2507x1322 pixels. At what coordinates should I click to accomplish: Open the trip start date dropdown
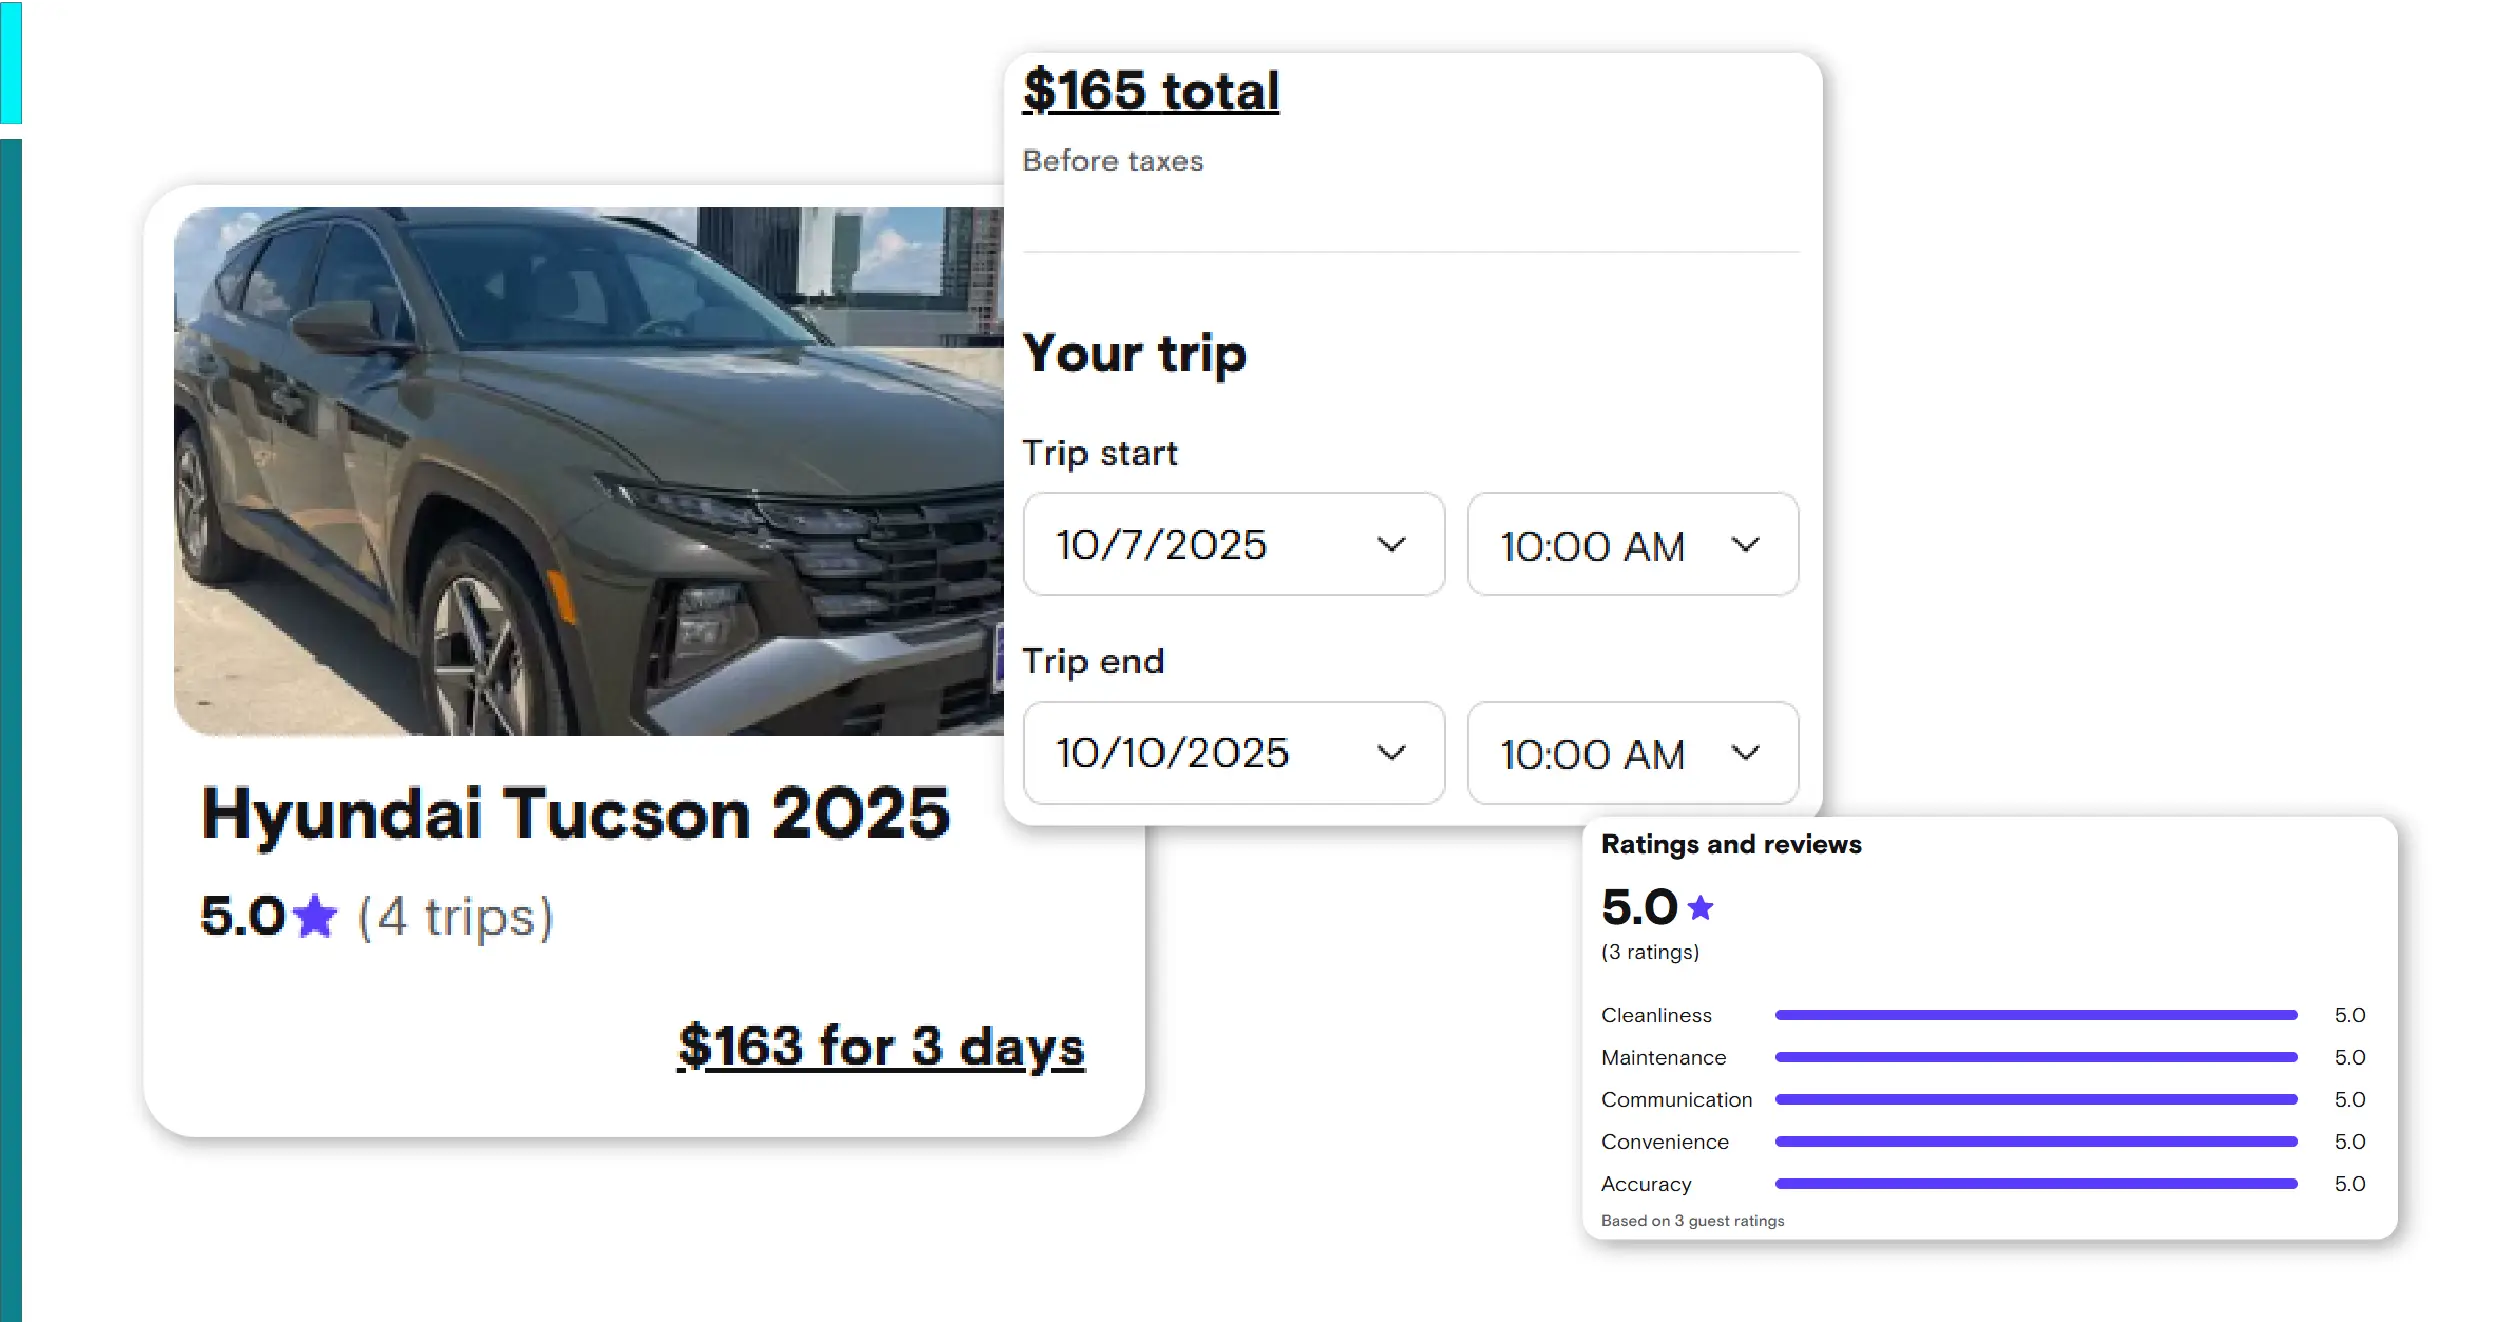coord(1233,544)
